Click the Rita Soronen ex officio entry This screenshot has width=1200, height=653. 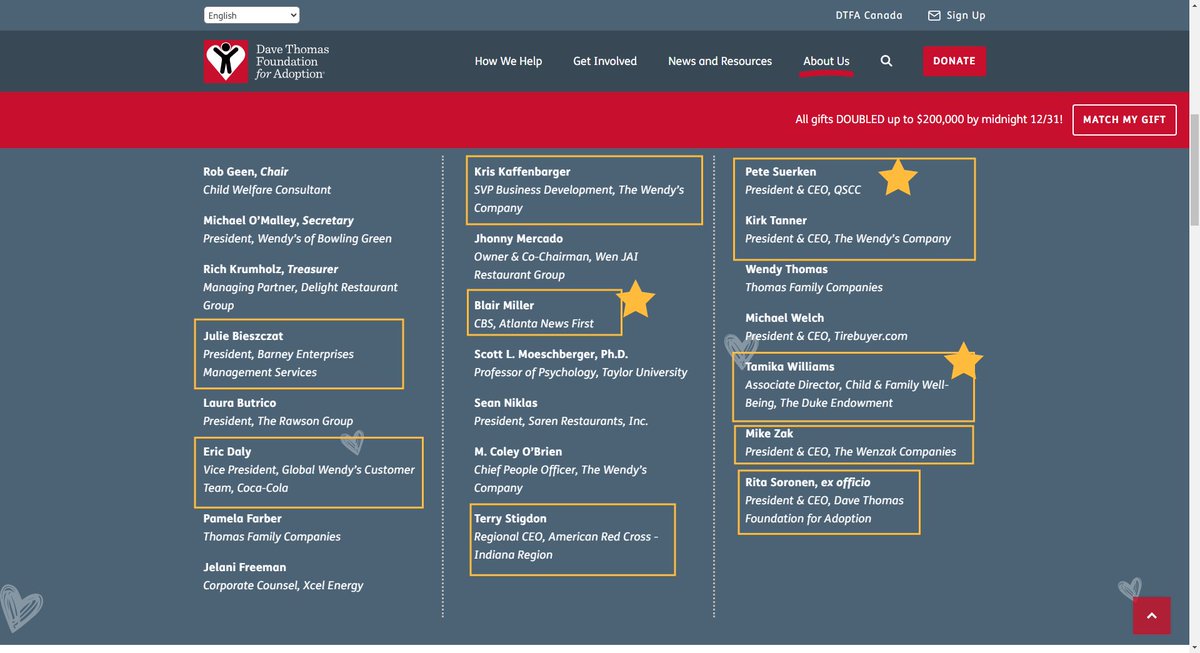[x=828, y=501]
